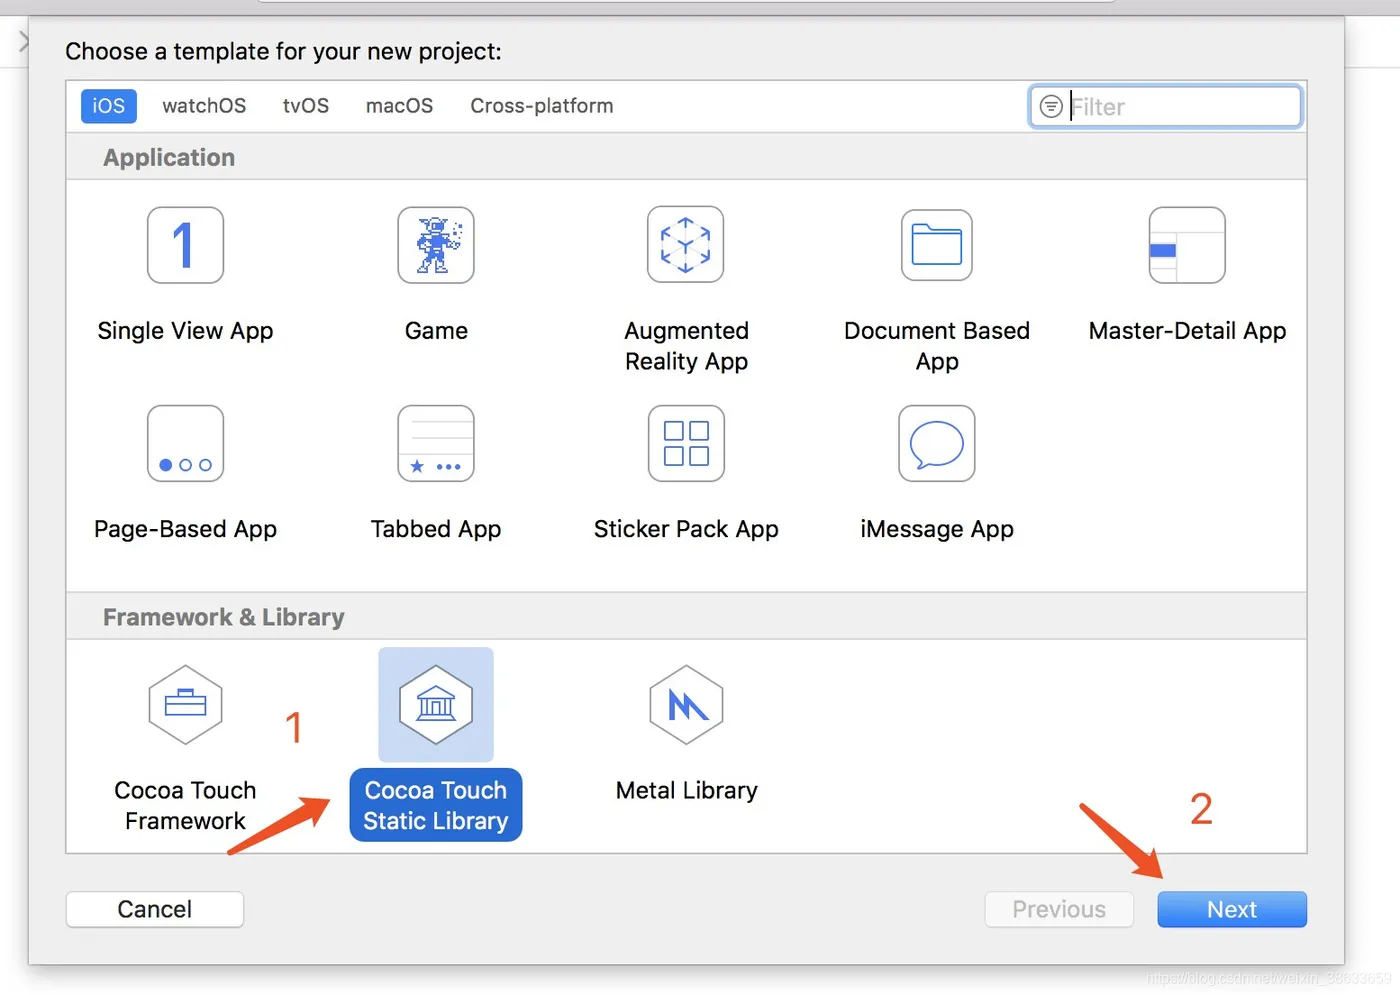
Task: Choose the Page-Based App icon
Action: click(185, 443)
